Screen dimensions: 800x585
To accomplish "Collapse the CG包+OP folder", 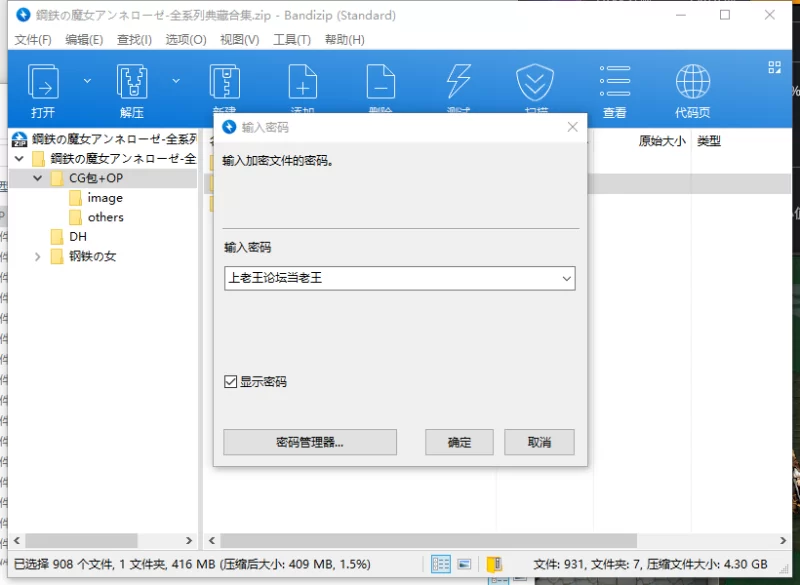I will [37, 178].
